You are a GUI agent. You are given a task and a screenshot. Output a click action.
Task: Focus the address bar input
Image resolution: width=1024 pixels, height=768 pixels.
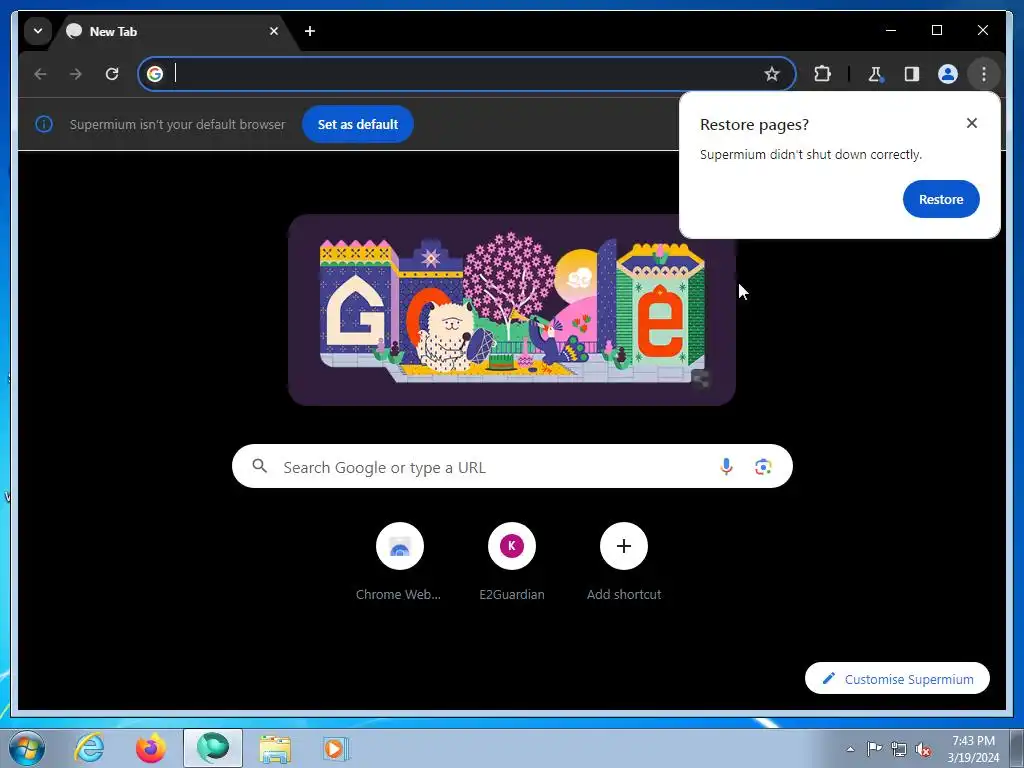click(x=467, y=74)
